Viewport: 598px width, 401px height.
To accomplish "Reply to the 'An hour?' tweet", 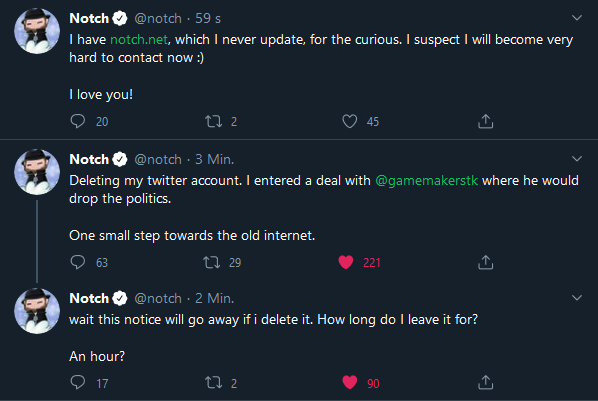I will click(x=78, y=382).
